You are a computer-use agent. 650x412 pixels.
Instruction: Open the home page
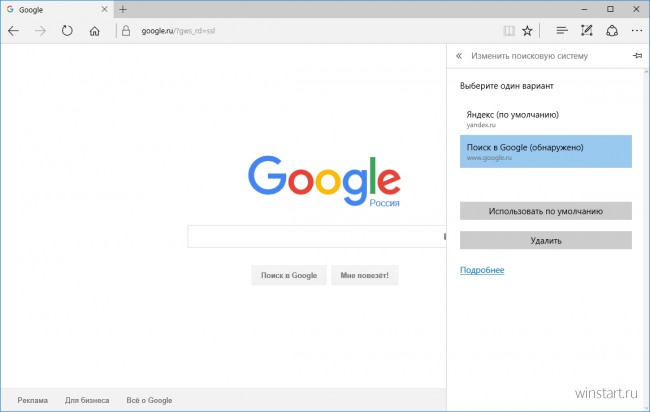pos(95,31)
